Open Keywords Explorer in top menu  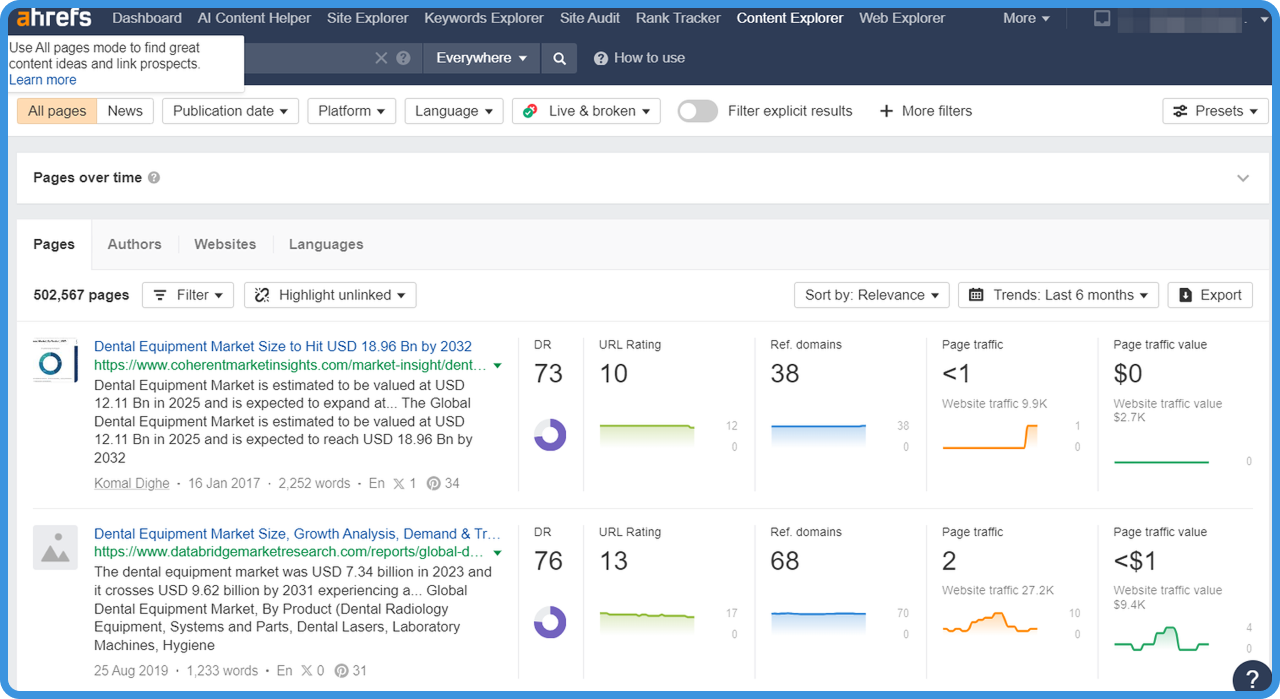coord(484,18)
